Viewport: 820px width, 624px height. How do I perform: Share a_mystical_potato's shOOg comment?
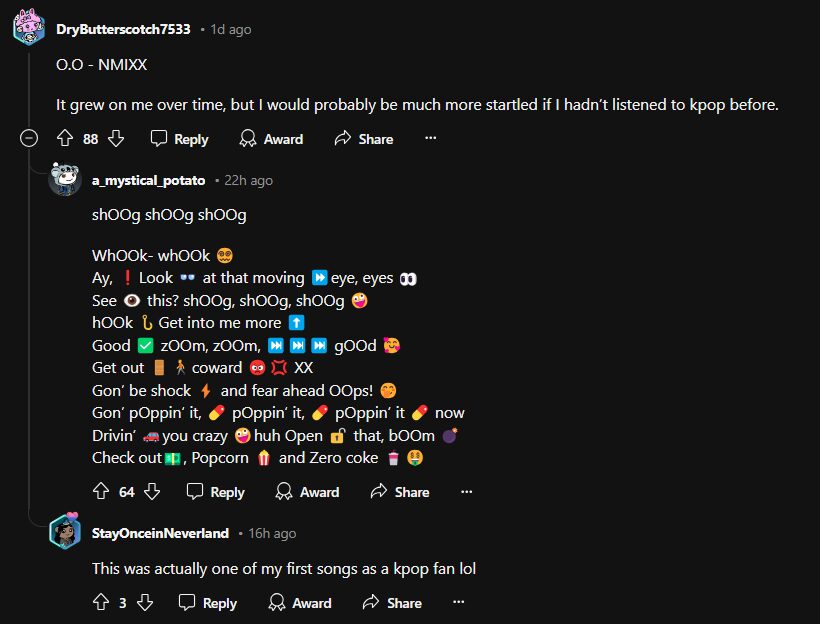(x=398, y=491)
